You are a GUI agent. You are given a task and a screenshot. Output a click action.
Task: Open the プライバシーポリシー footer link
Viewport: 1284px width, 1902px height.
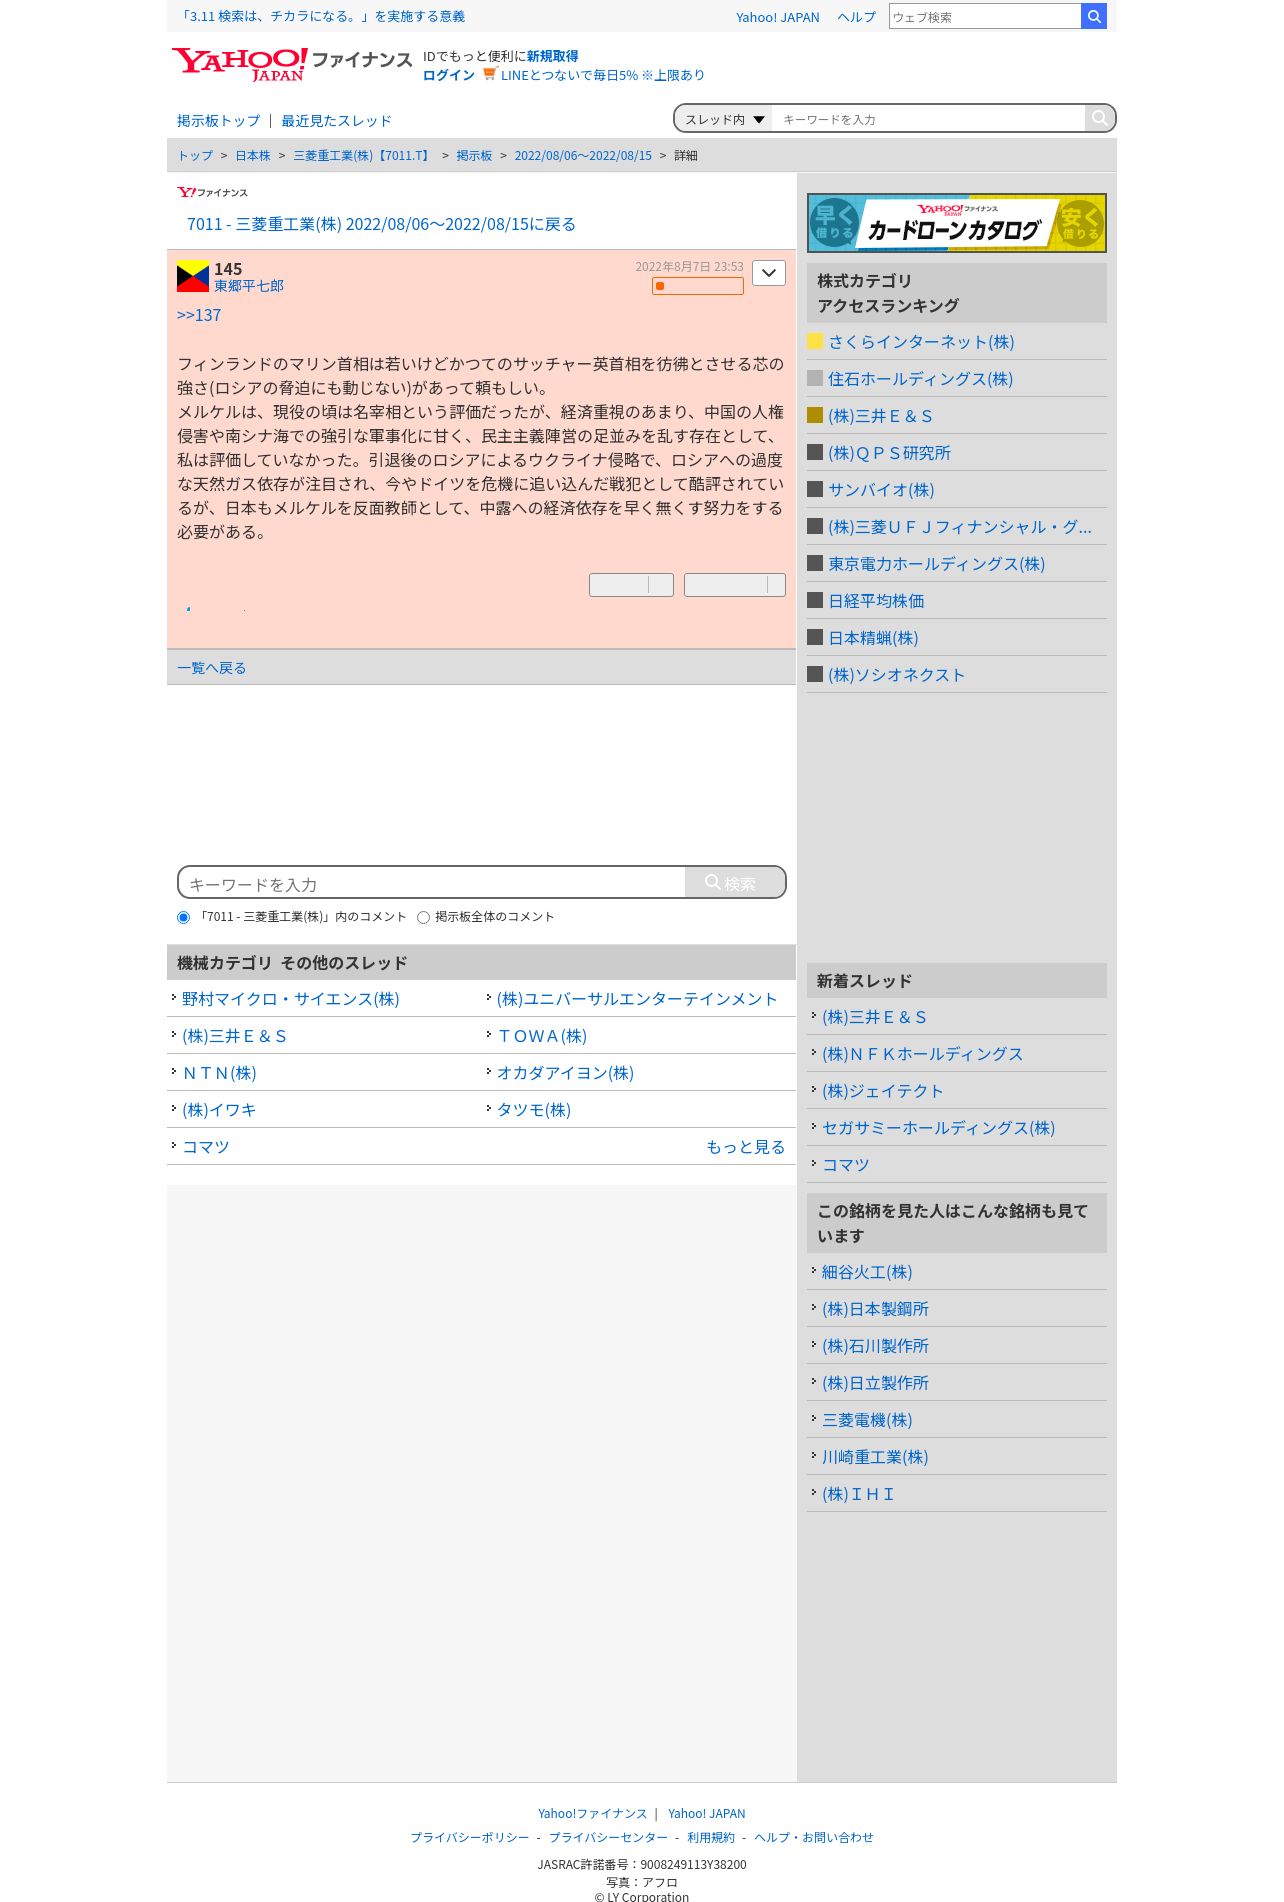pos(470,1837)
